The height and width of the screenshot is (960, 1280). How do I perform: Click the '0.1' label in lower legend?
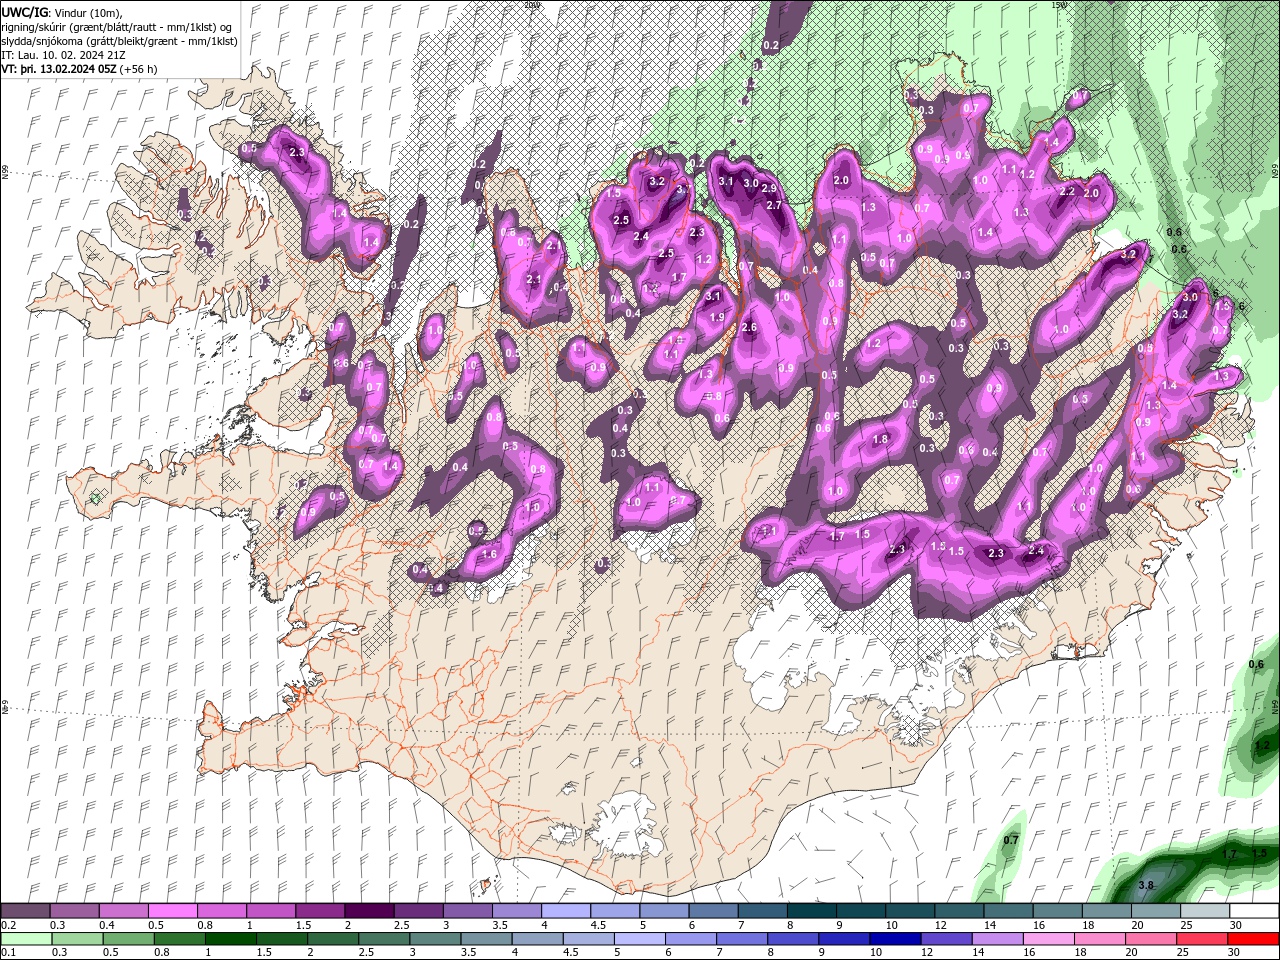point(8,953)
